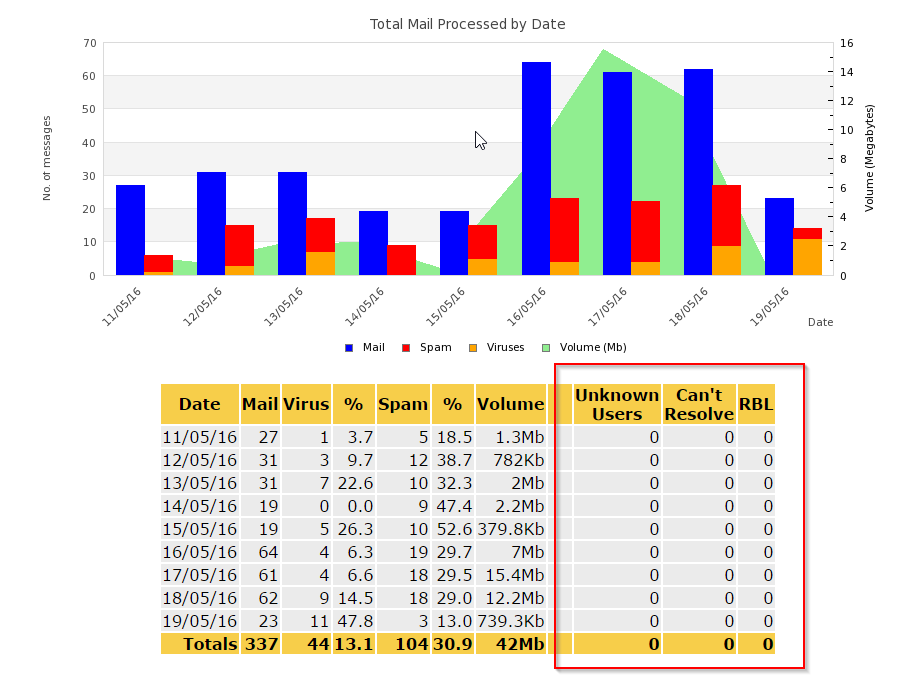Select the Volume column header
Image resolution: width=920 pixels, height=679 pixels.
coord(510,404)
